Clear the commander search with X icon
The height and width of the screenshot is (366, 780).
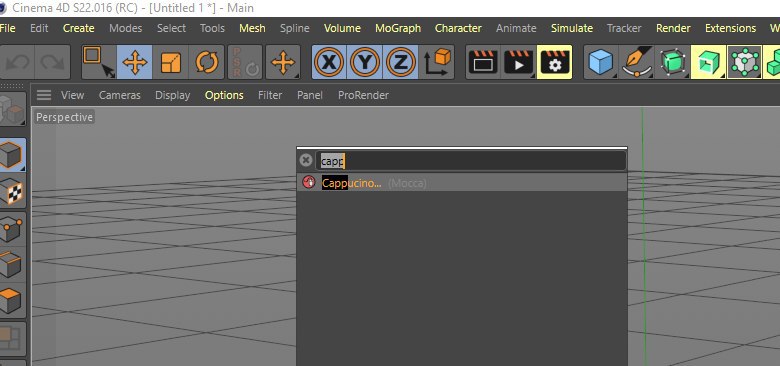point(306,160)
